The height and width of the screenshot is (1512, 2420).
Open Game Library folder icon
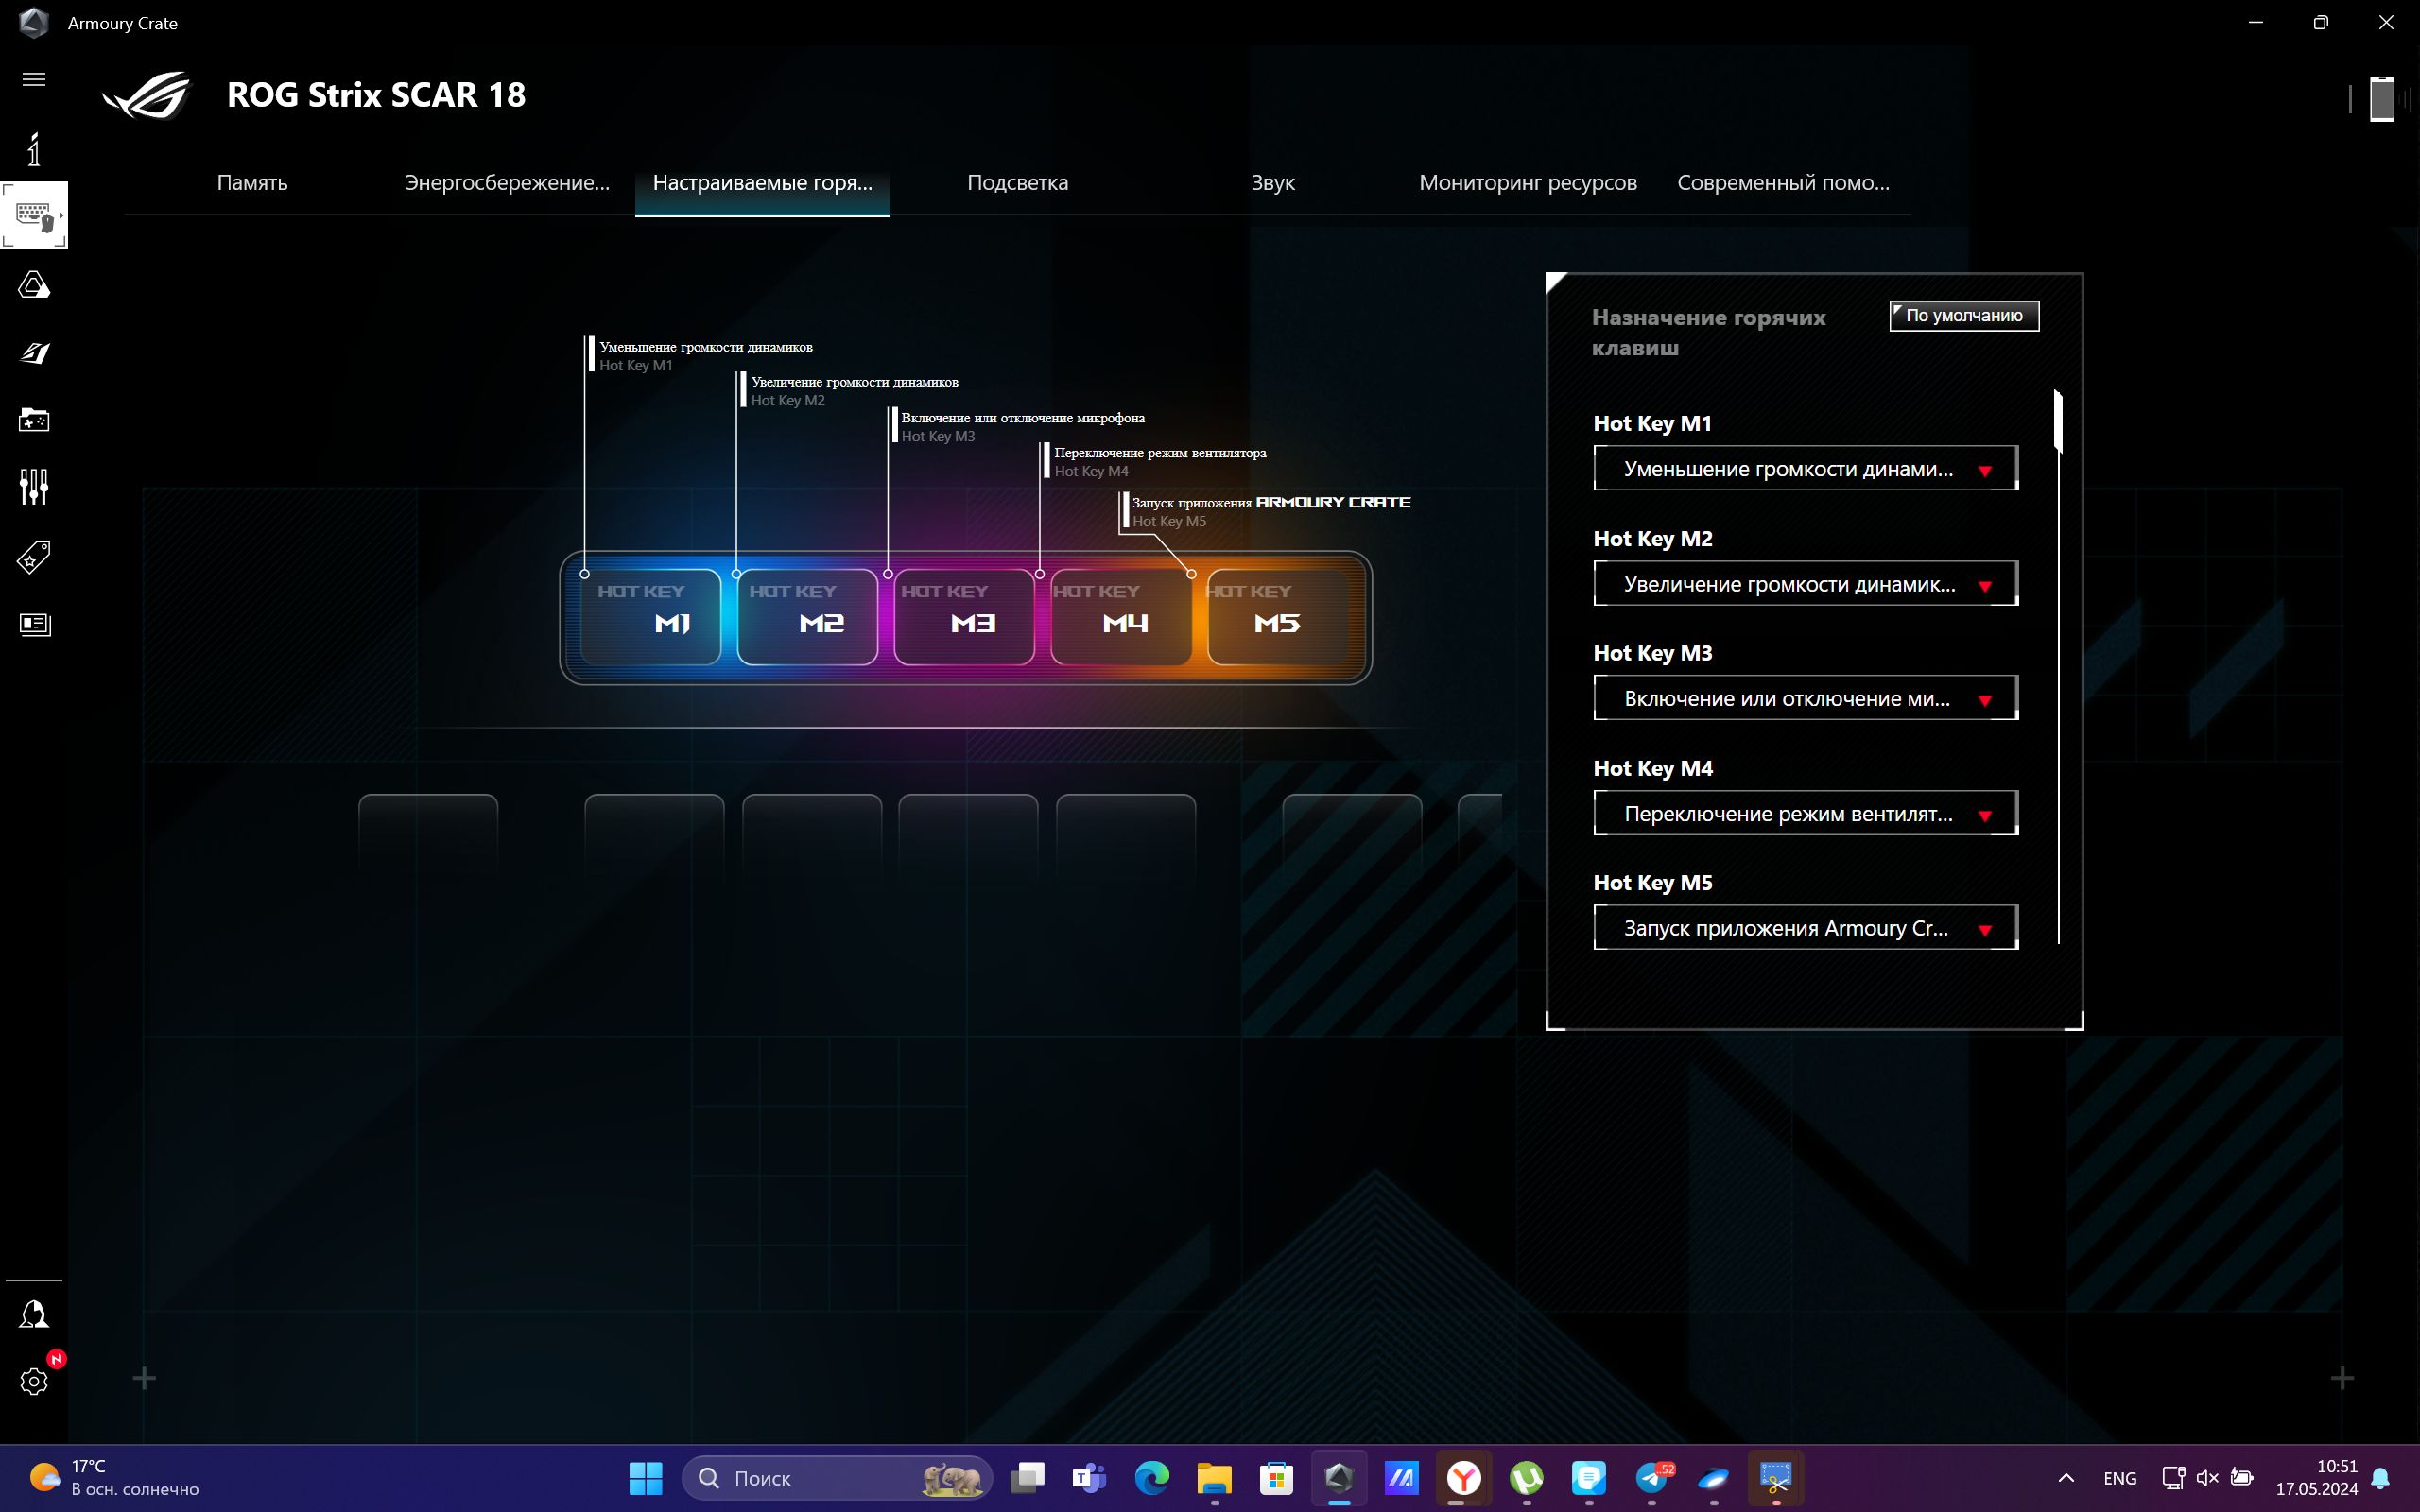pos(34,420)
